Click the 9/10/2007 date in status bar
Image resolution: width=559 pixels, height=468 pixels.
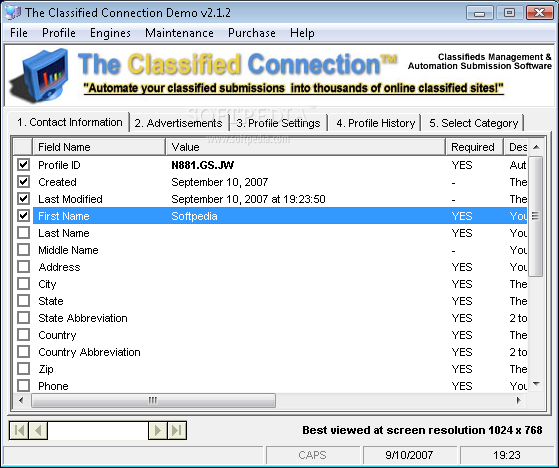click(x=409, y=455)
